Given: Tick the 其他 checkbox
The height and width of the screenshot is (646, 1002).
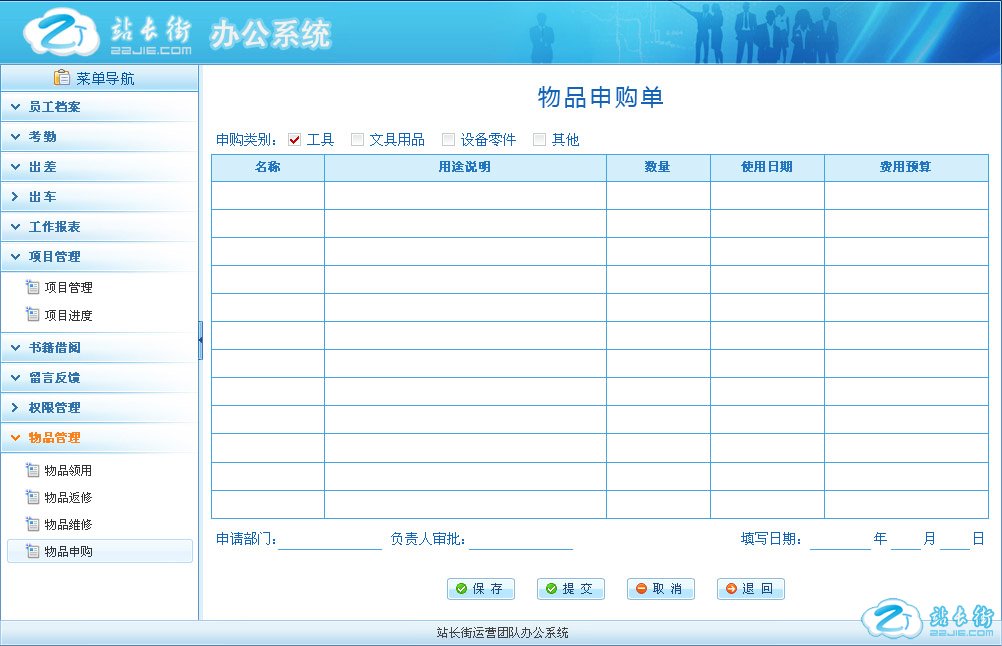Looking at the screenshot, I should 539,140.
